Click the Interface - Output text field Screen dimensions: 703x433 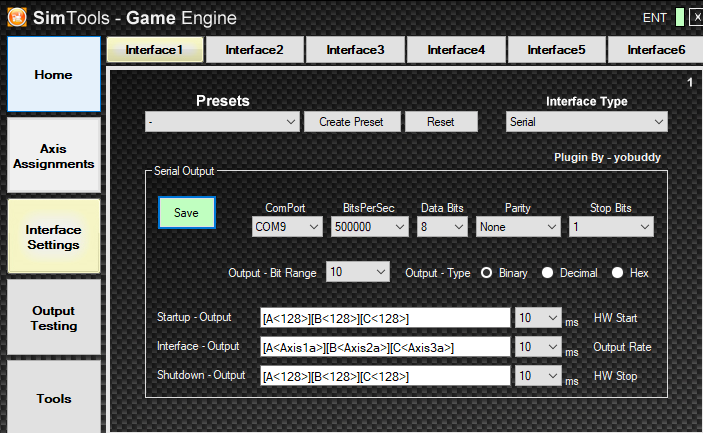tap(385, 347)
